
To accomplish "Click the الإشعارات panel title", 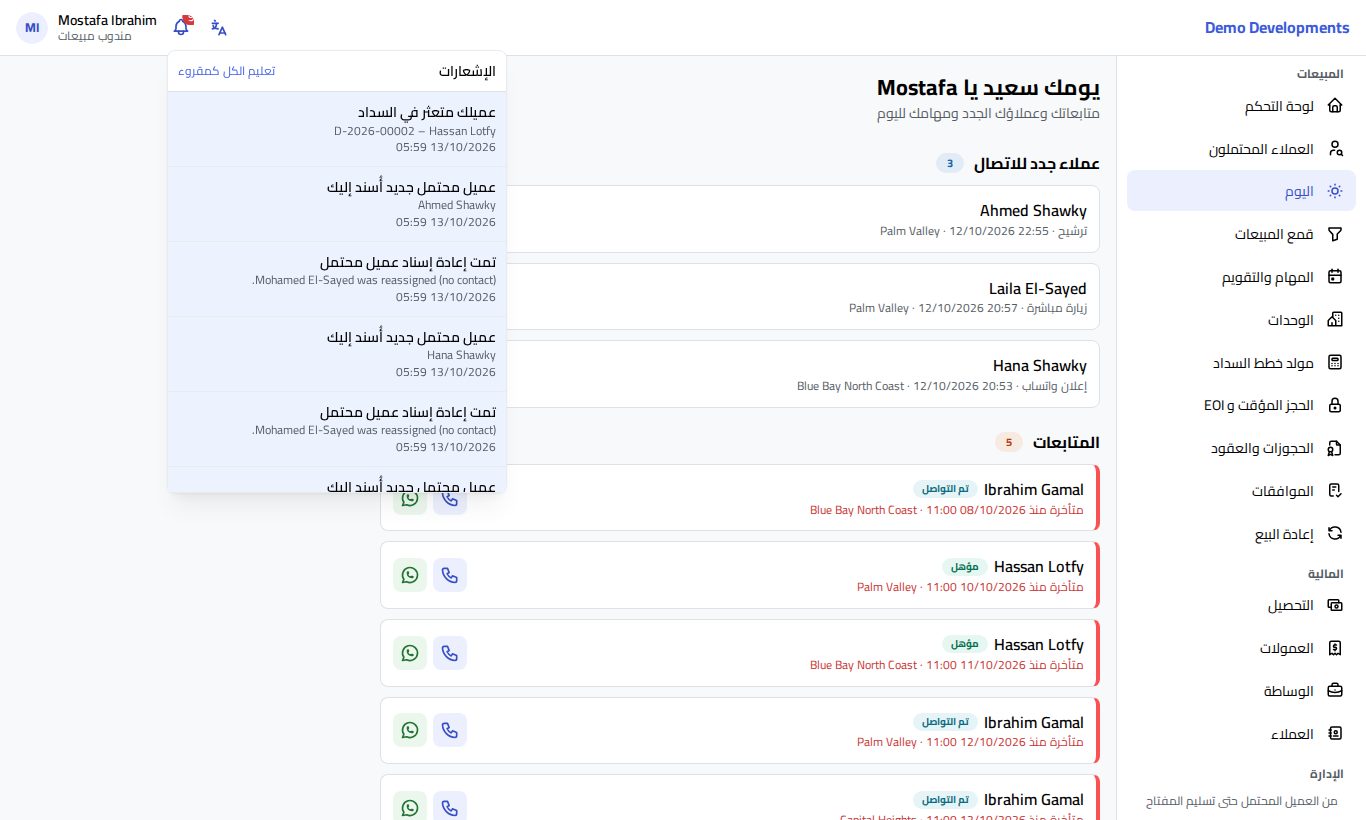I will point(467,71).
